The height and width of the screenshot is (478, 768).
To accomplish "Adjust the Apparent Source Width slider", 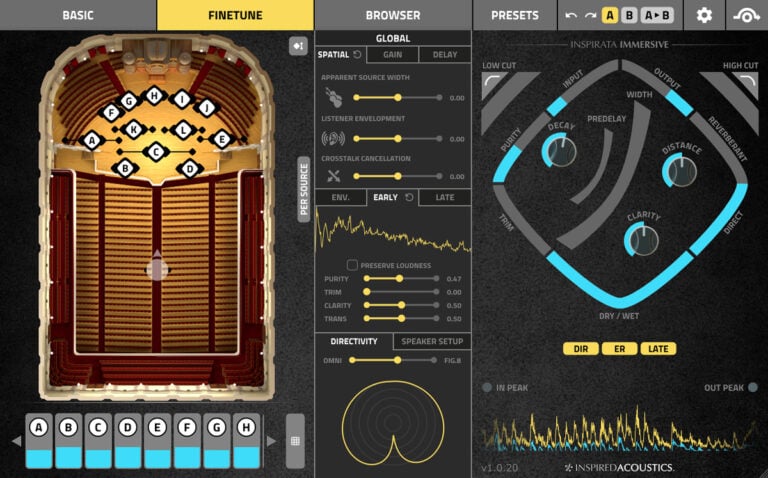I will coord(397,98).
